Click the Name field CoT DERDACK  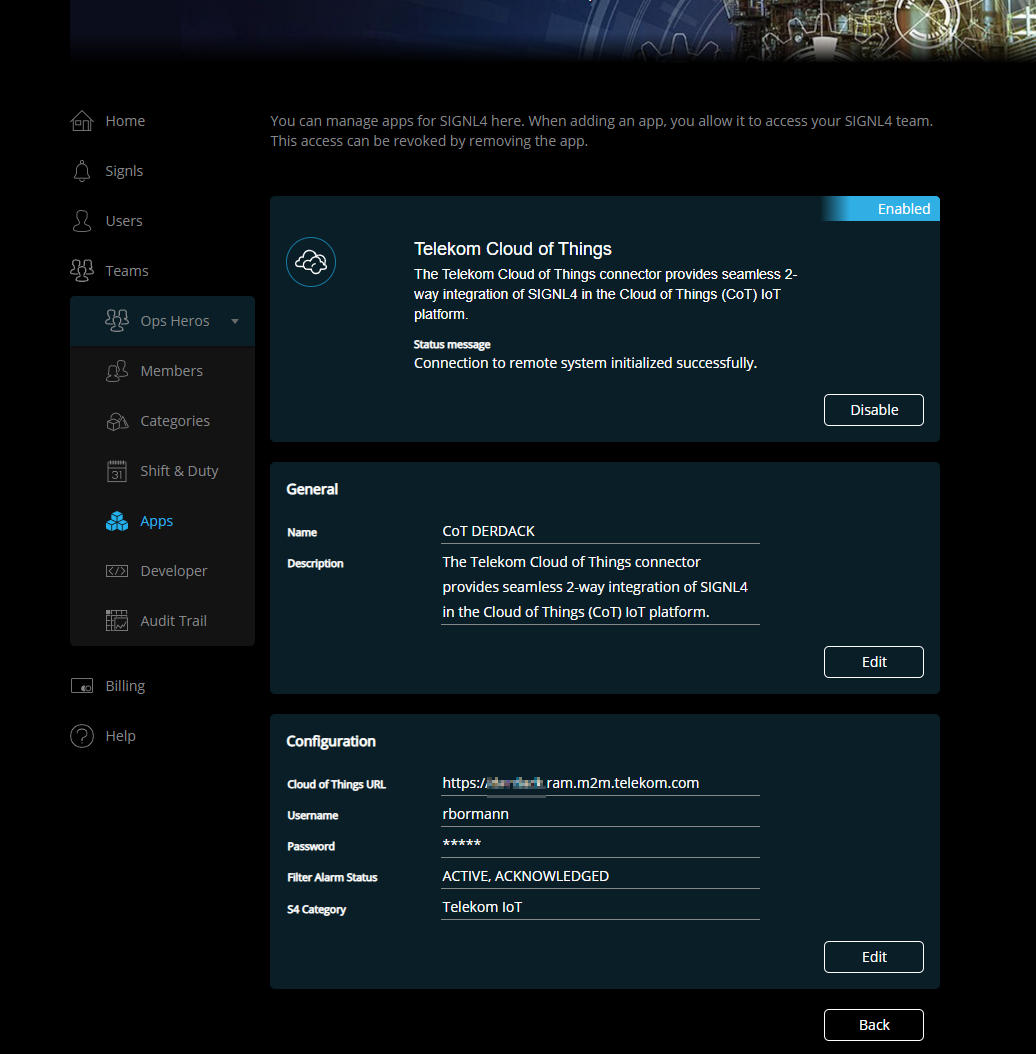[600, 532]
